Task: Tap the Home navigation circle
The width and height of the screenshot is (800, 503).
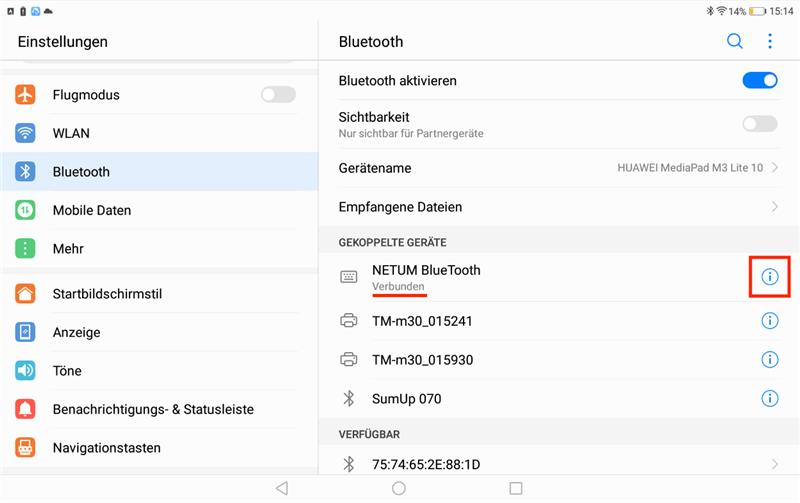Action: click(x=399, y=488)
